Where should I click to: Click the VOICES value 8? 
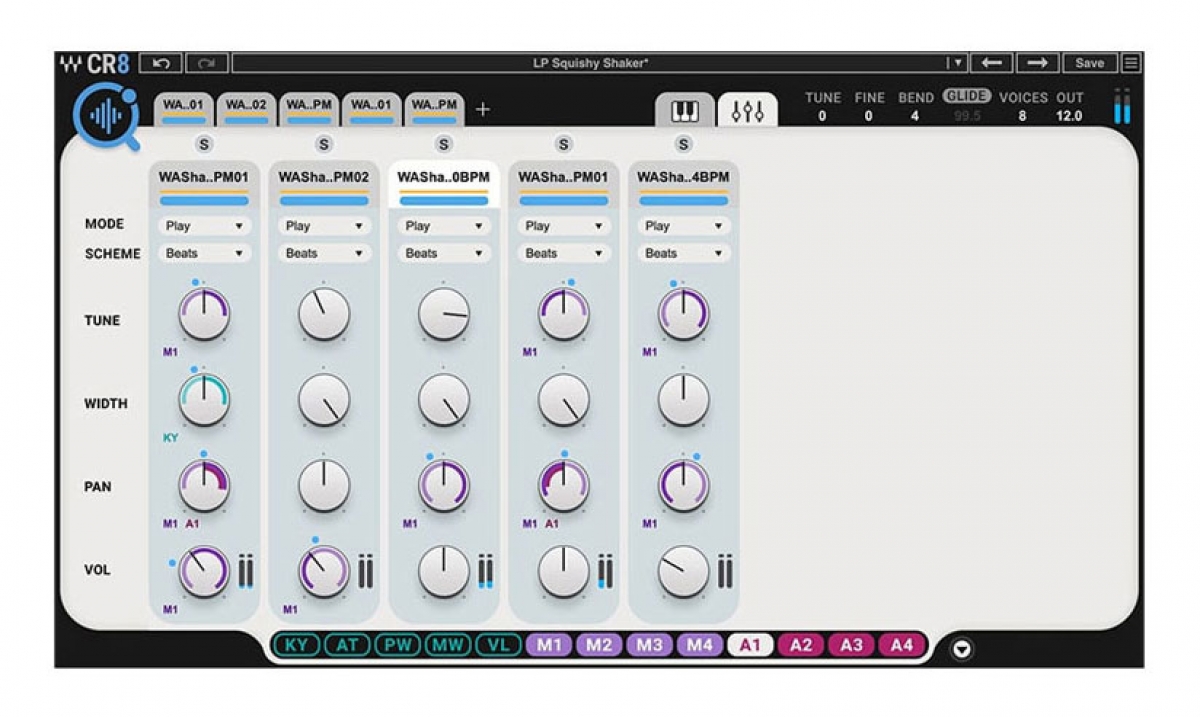coord(1022,116)
